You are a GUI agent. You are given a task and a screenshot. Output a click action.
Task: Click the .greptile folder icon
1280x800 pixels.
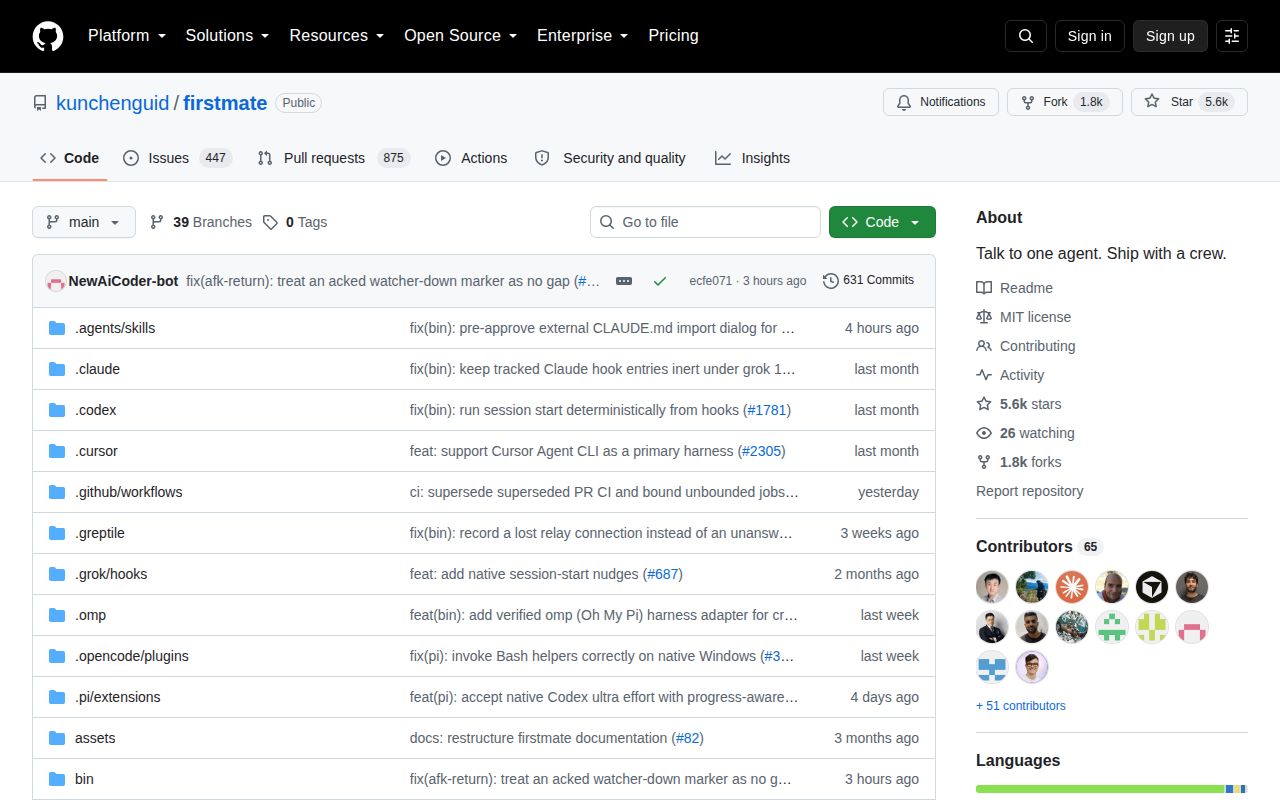pyautogui.click(x=57, y=533)
